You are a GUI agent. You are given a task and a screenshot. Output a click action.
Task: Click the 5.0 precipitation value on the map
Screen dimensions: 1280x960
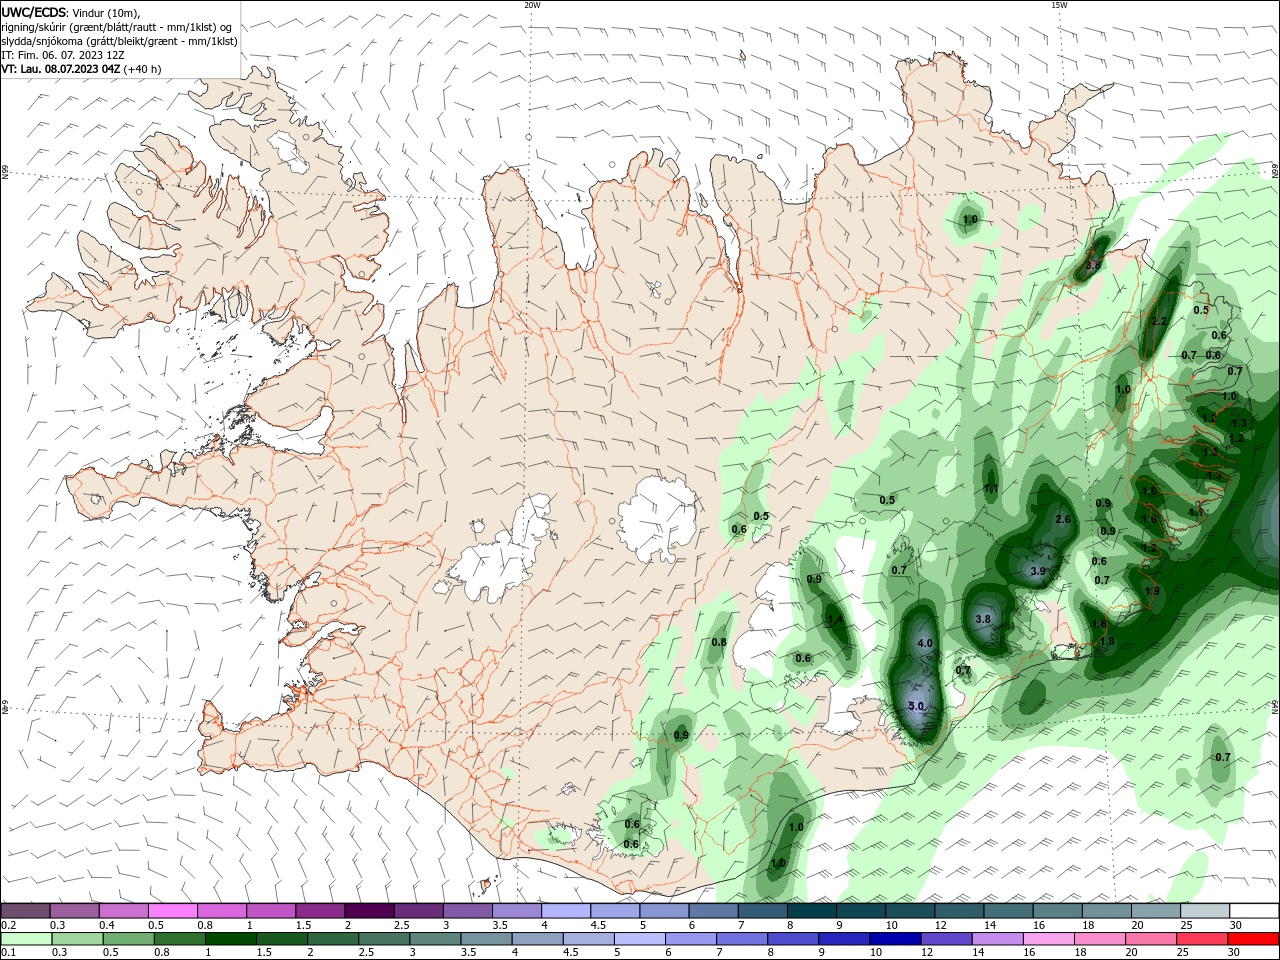[x=916, y=706]
